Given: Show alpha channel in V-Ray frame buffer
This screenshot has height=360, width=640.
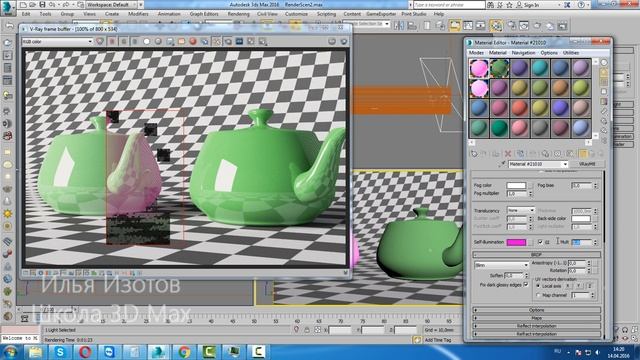Looking at the screenshot, I should click(x=147, y=42).
